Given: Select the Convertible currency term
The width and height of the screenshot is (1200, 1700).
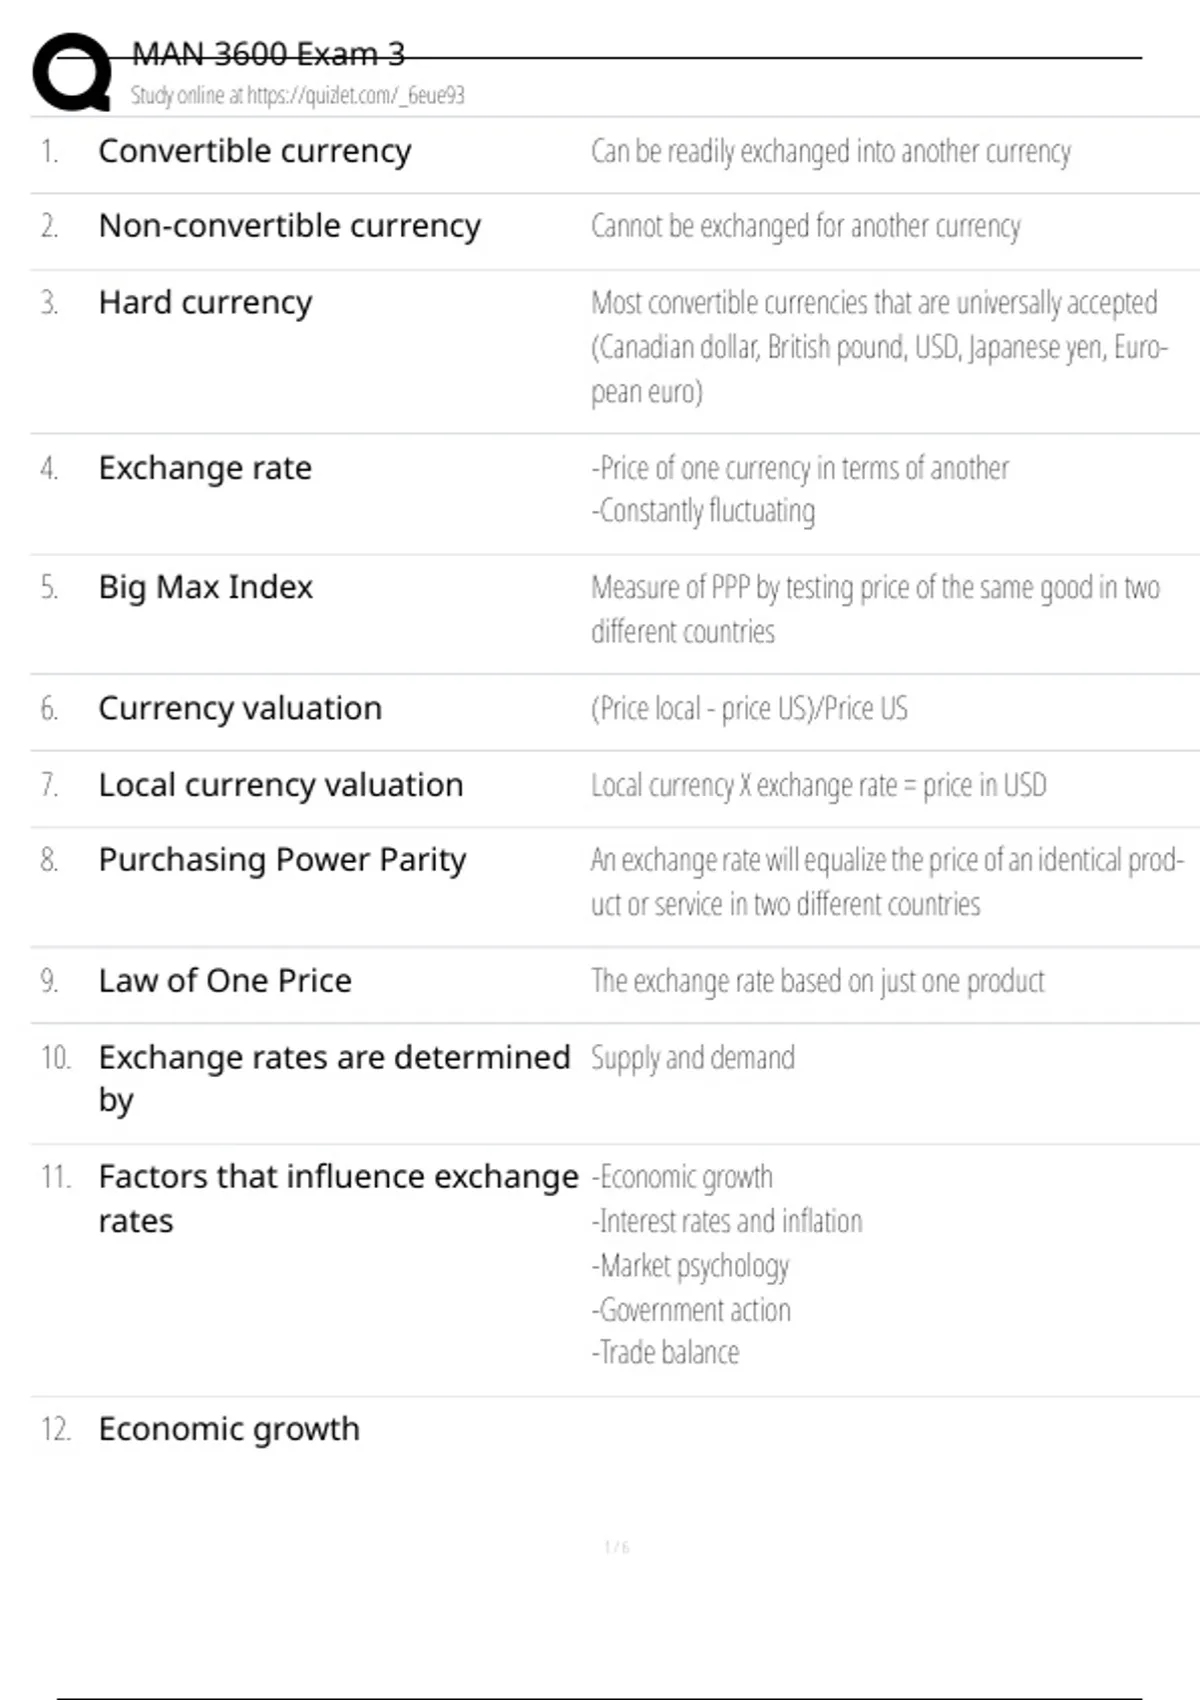Looking at the screenshot, I should coord(254,151).
